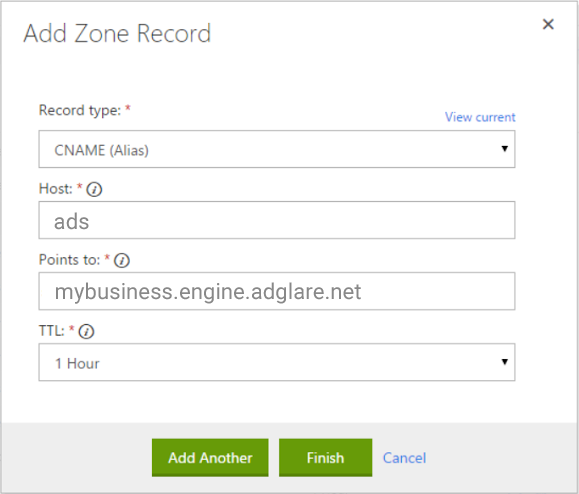The image size is (579, 494).
Task: Show info tooltip for Points to field
Action: [122, 261]
